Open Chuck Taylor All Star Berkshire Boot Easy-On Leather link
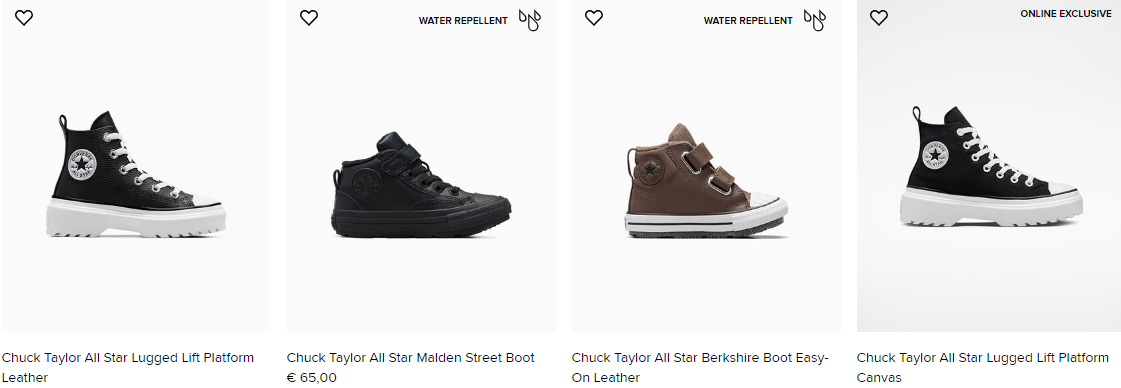The image size is (1121, 388). 700,367
